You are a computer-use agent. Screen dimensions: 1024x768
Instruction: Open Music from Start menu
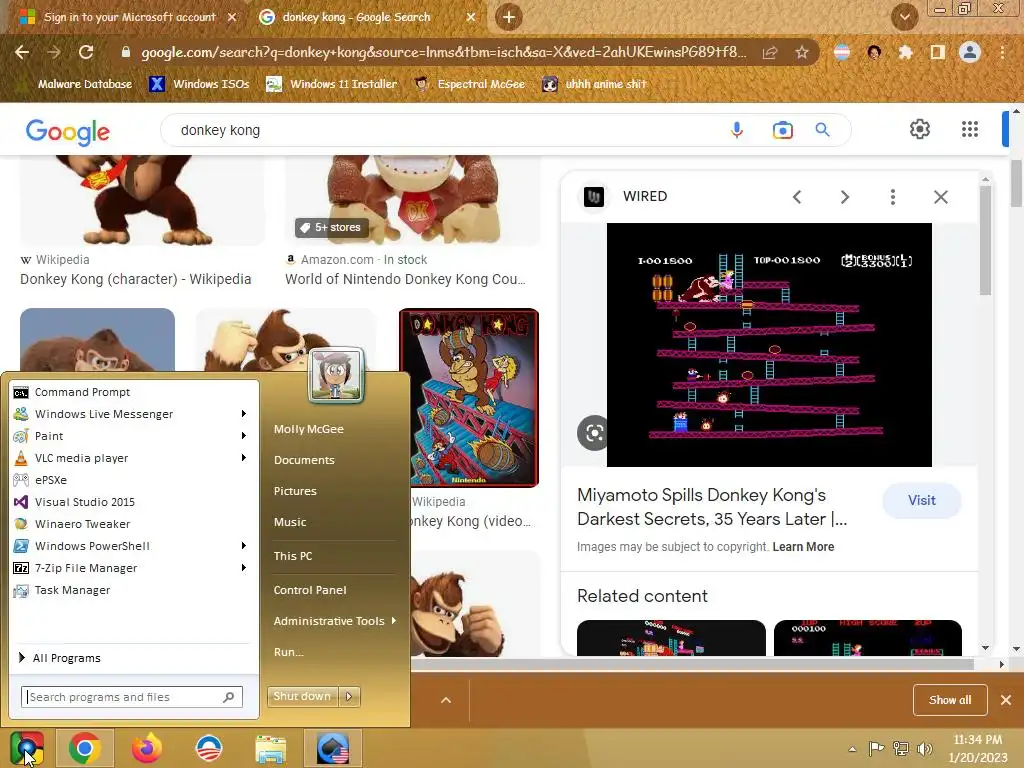[290, 522]
